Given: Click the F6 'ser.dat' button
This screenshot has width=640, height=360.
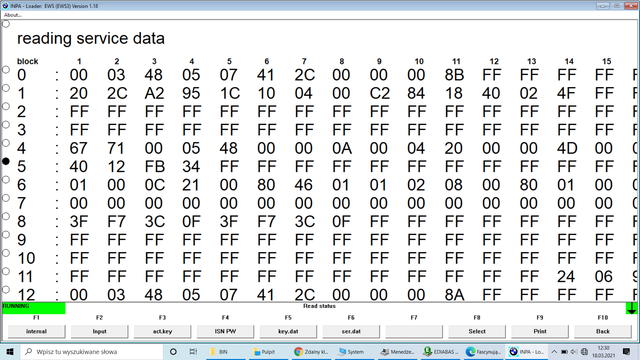Looking at the screenshot, I should click(x=351, y=331).
